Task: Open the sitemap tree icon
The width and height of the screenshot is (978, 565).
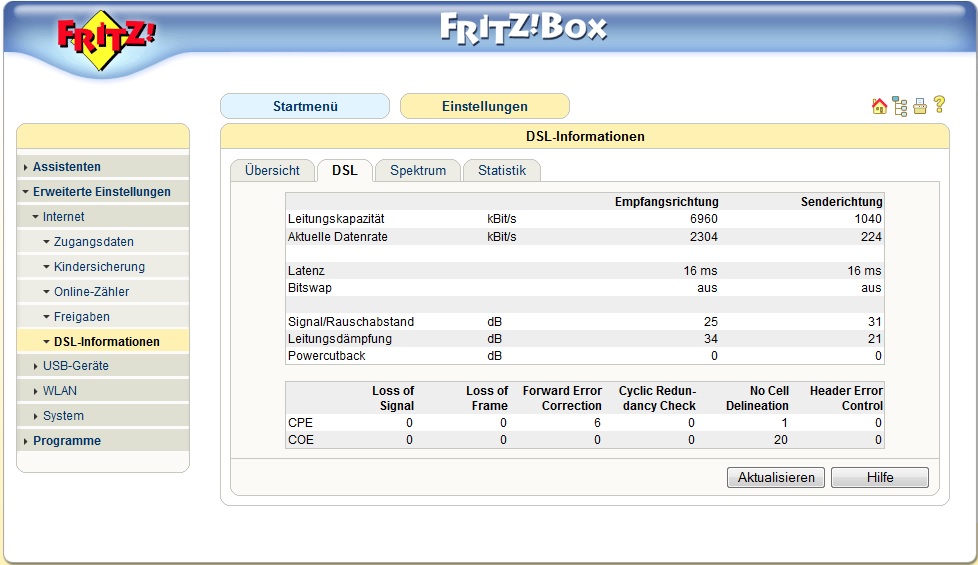Action: click(899, 107)
